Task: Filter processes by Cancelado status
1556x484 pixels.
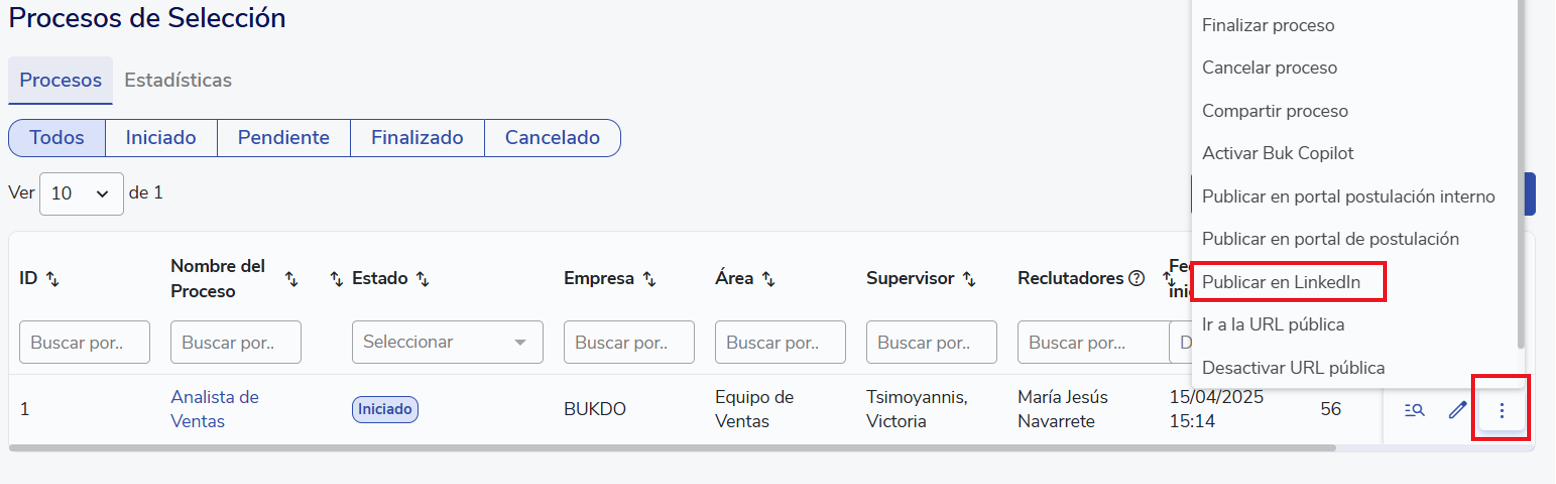Action: [552, 138]
